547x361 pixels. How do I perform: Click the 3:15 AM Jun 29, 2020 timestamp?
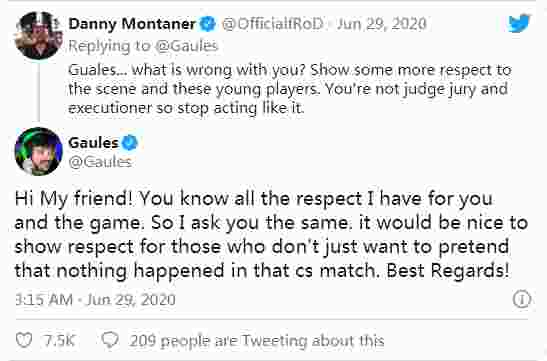point(95,300)
